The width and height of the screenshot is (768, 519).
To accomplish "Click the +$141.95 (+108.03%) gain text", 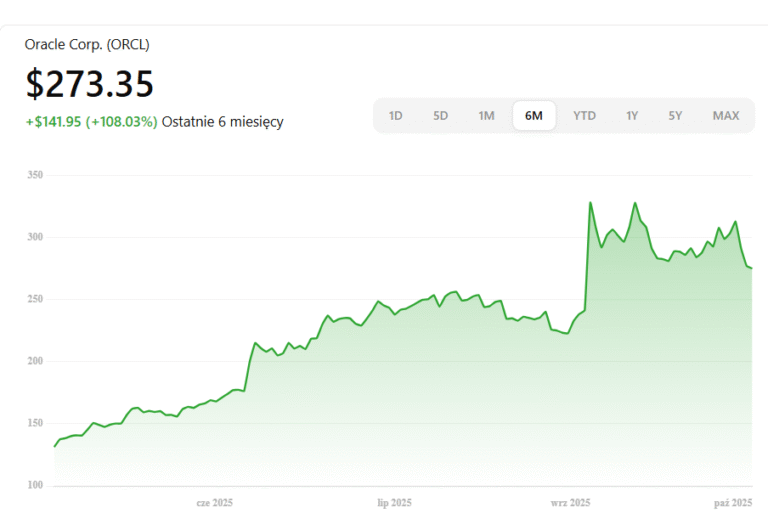I will tap(91, 122).
